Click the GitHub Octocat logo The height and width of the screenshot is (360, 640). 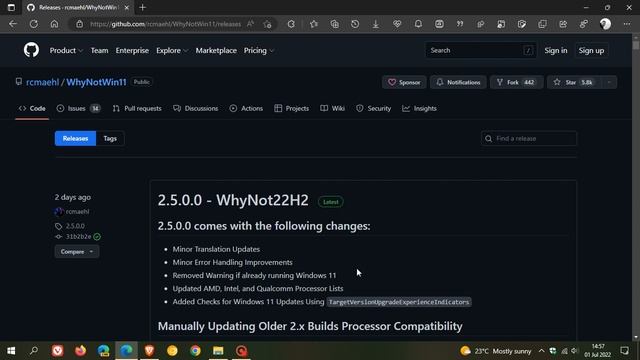31,50
